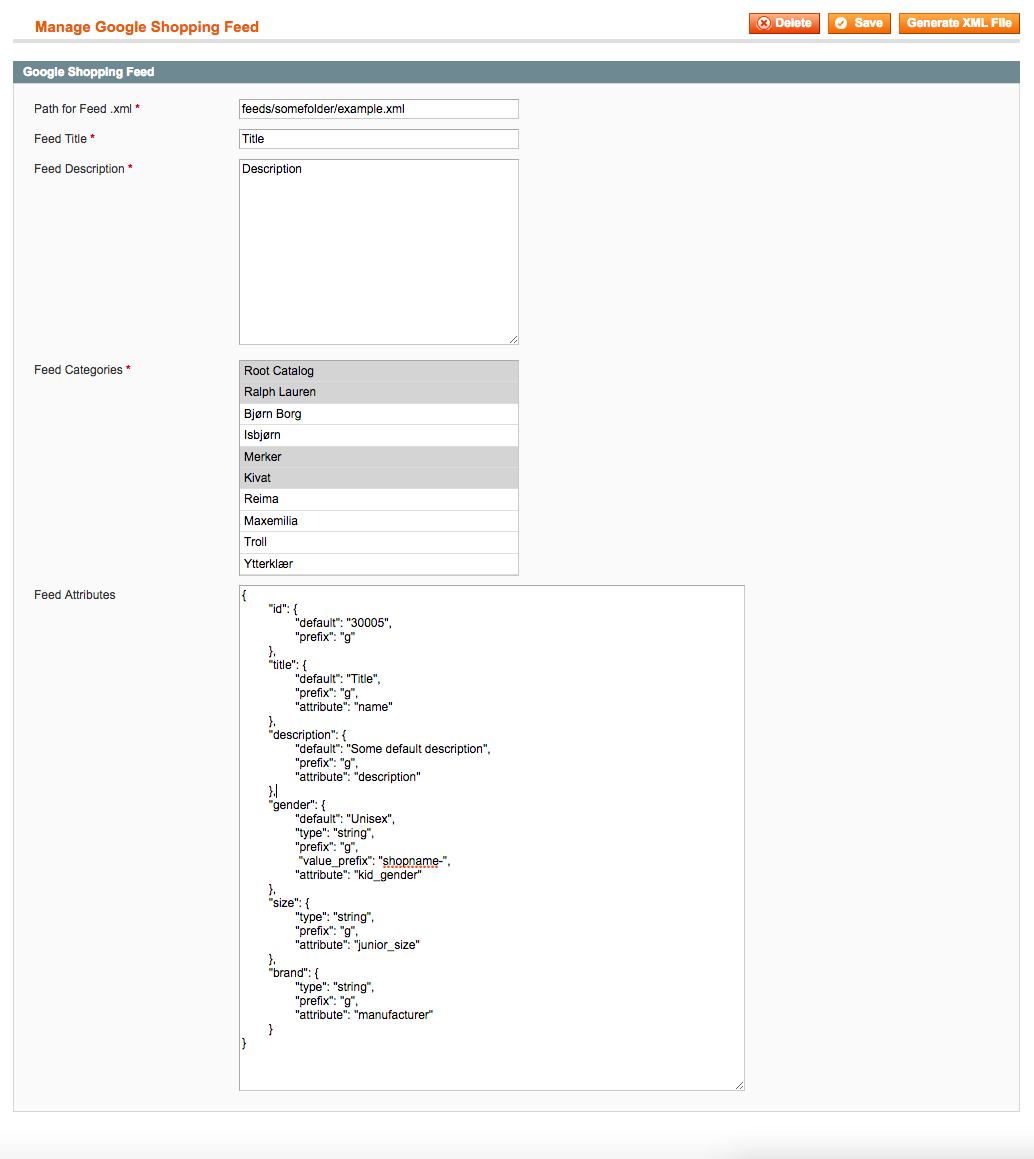Focus the Feed Title input
The width and height of the screenshot is (1034, 1159).
pyautogui.click(x=379, y=139)
